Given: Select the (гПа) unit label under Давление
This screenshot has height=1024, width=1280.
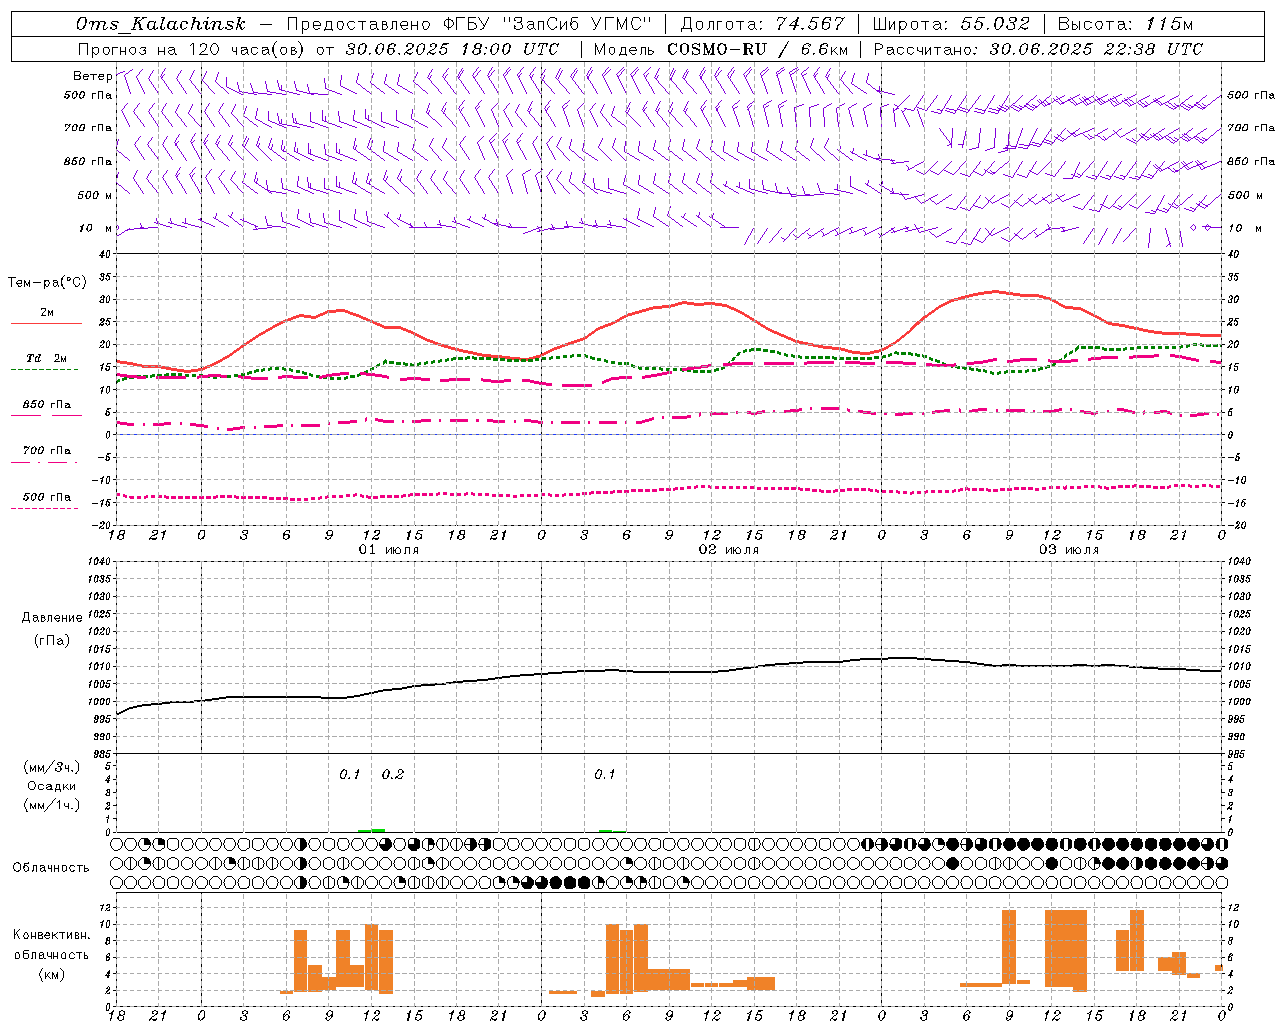Looking at the screenshot, I should 52,641.
